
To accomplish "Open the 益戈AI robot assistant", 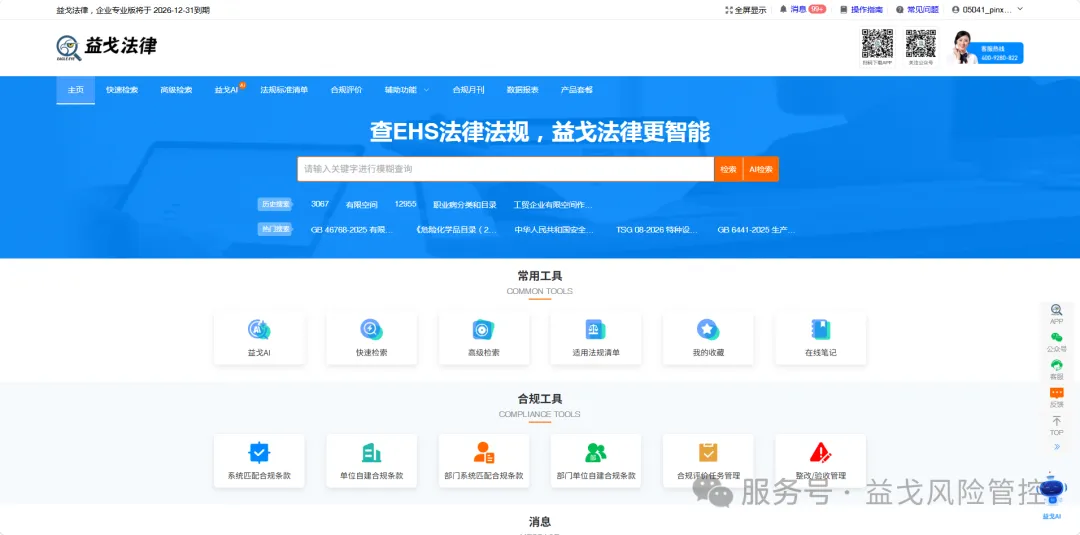I will click(1050, 491).
